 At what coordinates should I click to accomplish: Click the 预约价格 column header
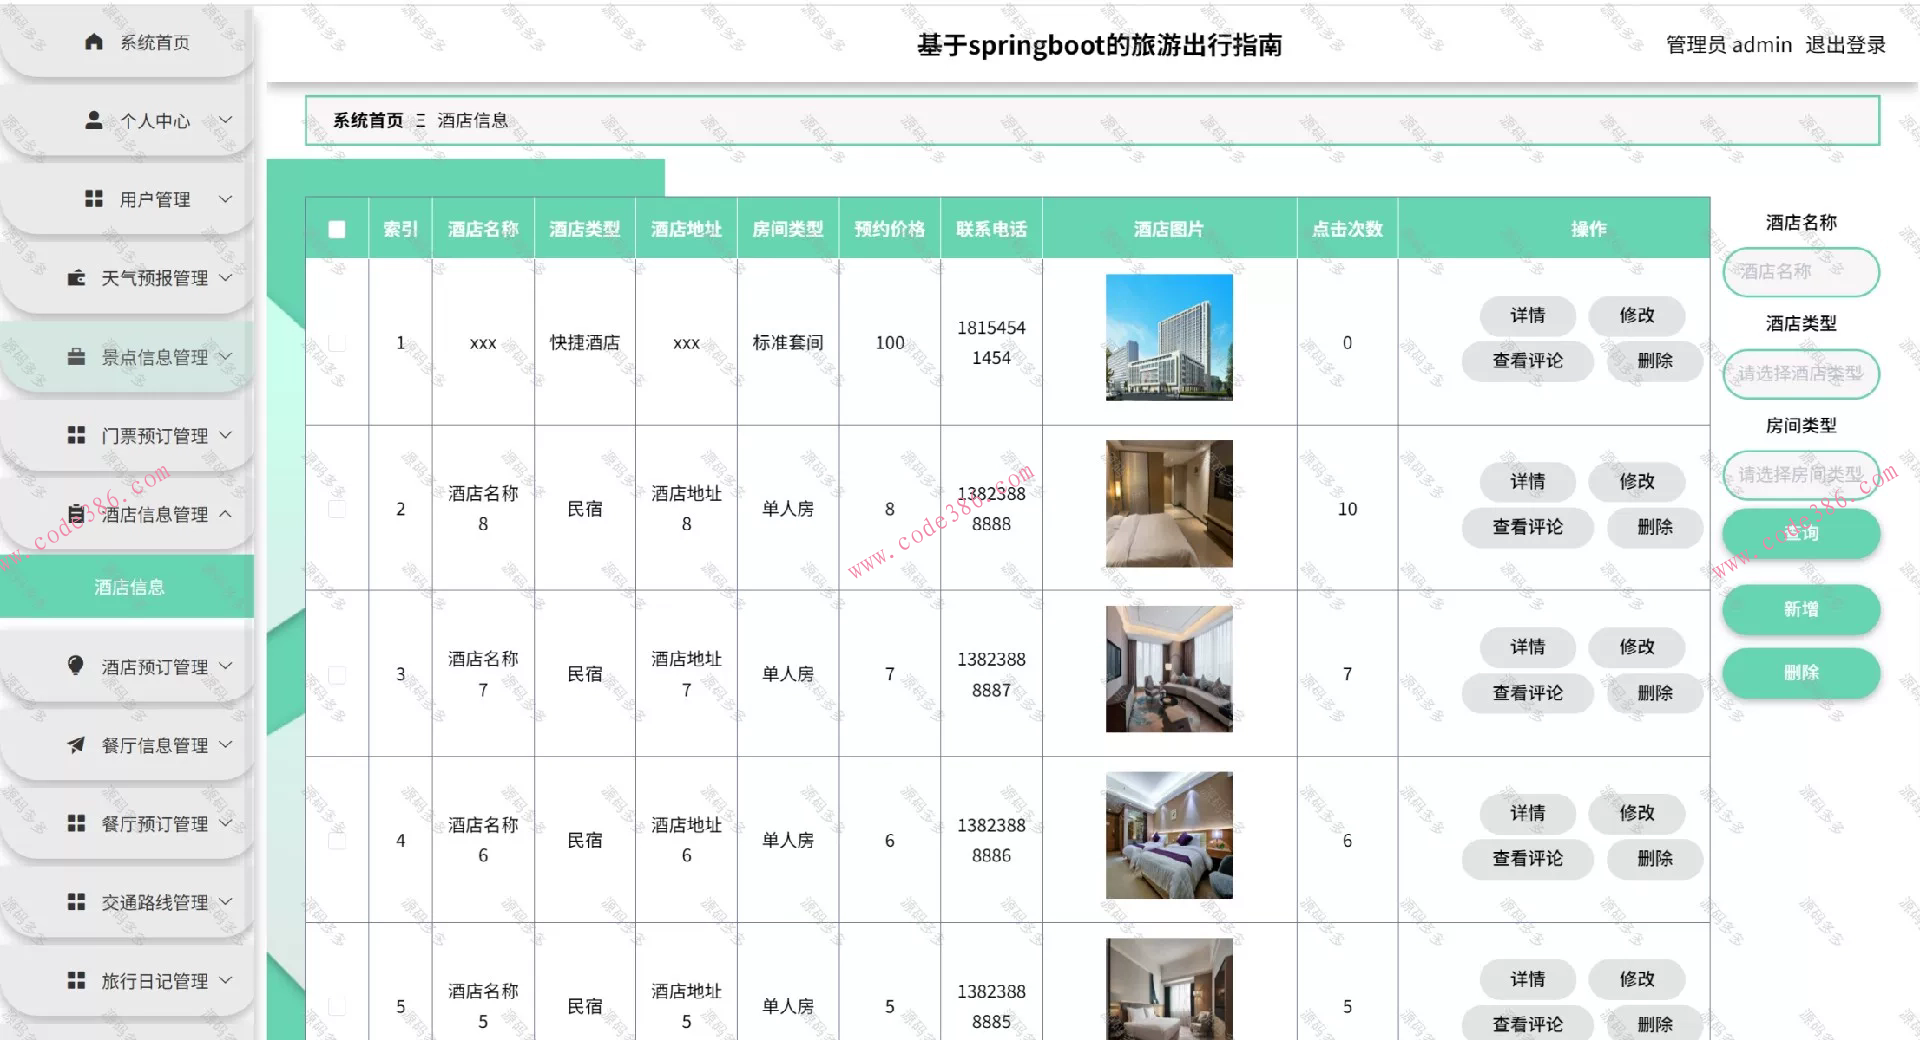coord(889,229)
